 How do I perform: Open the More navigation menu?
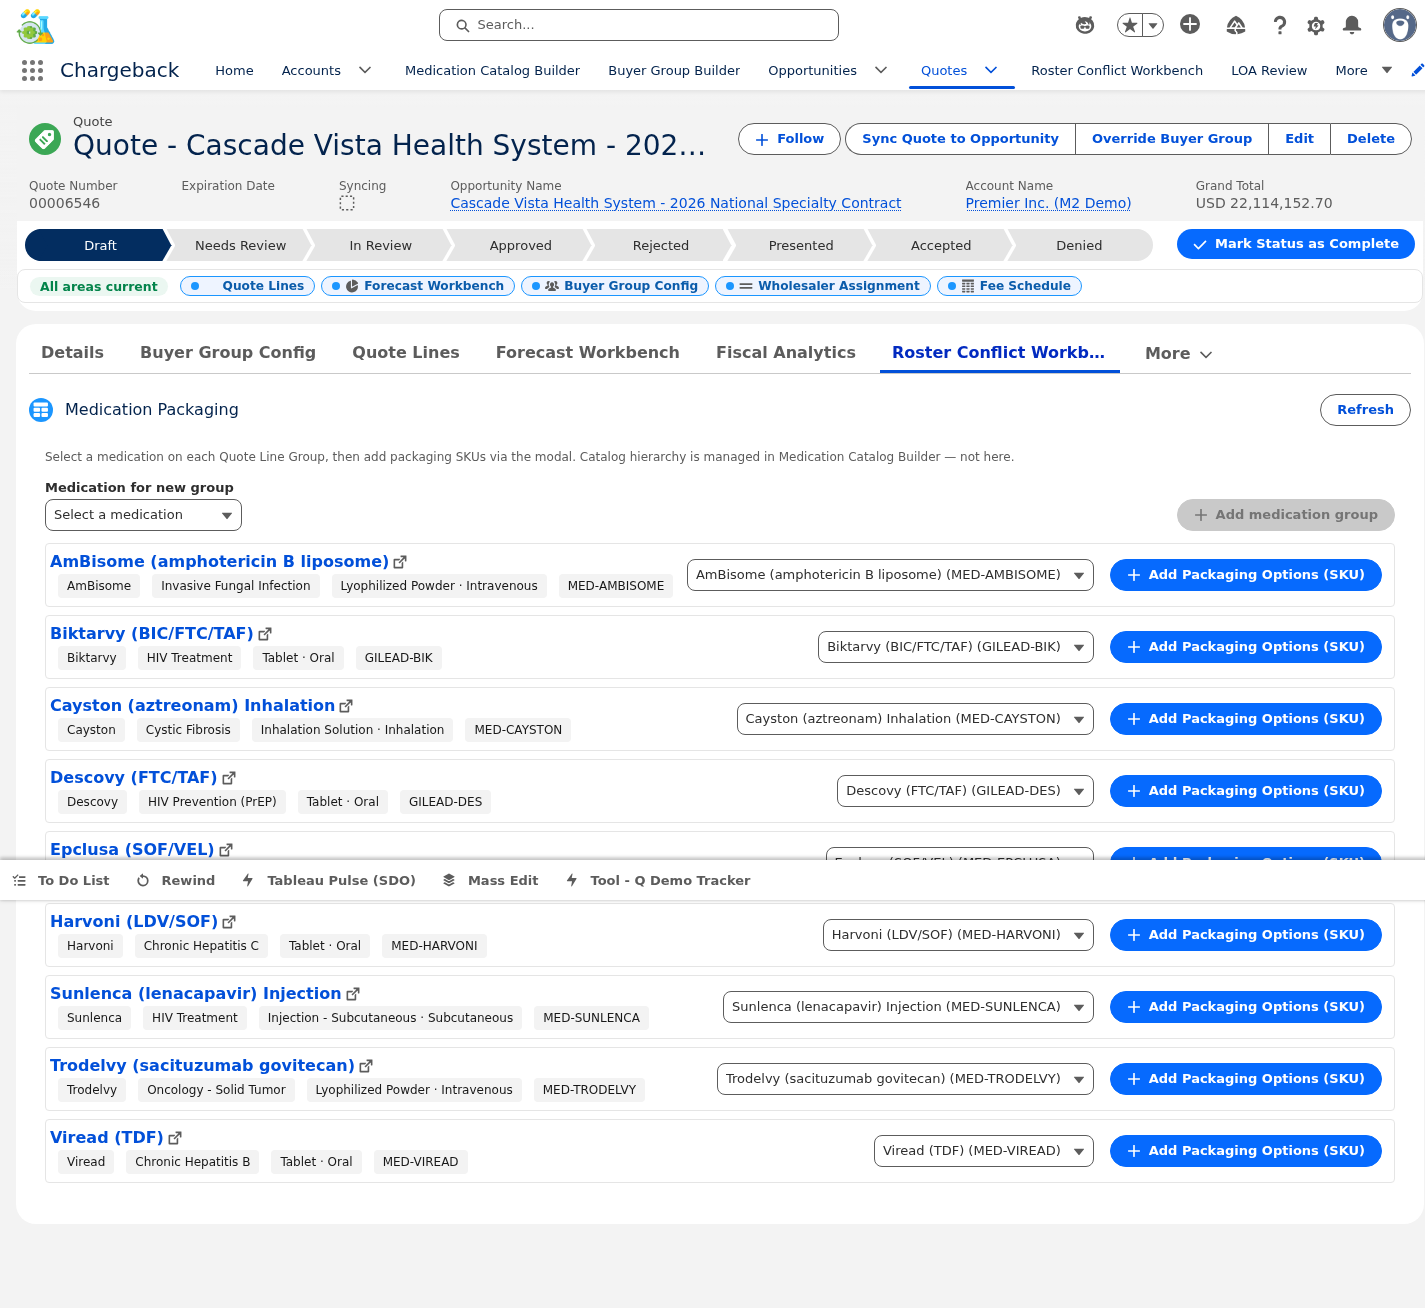(x=1364, y=70)
